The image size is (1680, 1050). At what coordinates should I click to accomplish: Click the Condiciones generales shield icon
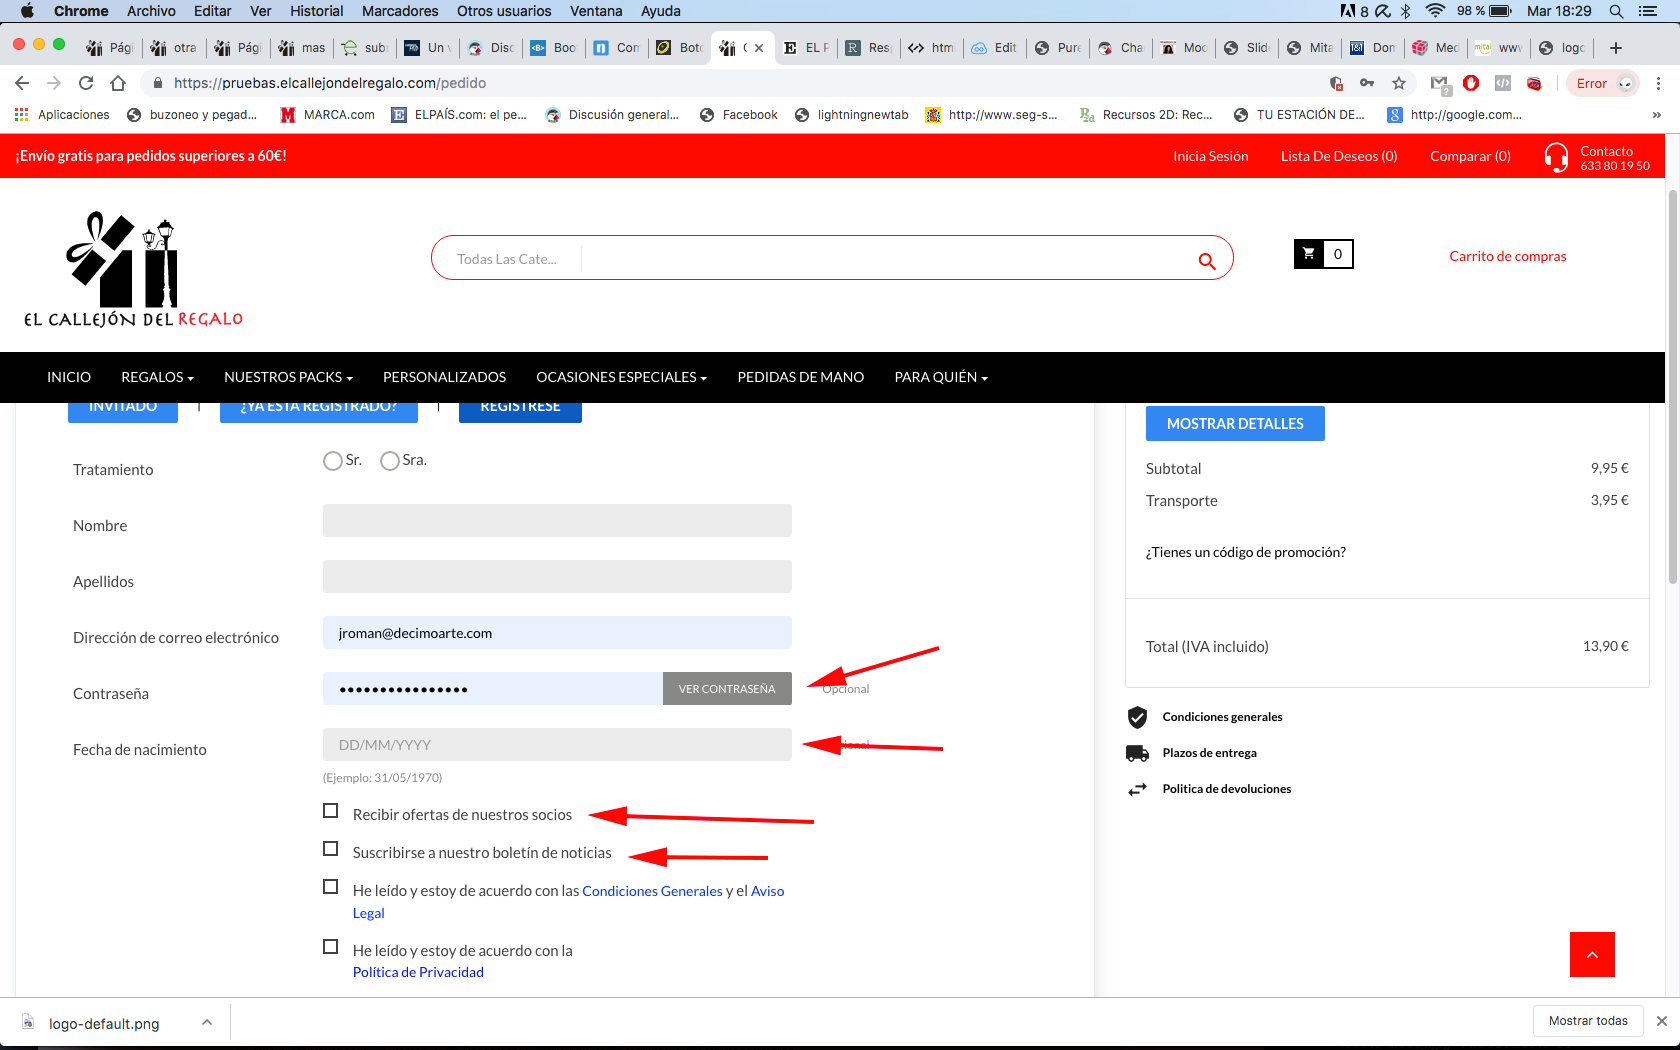[x=1137, y=717]
